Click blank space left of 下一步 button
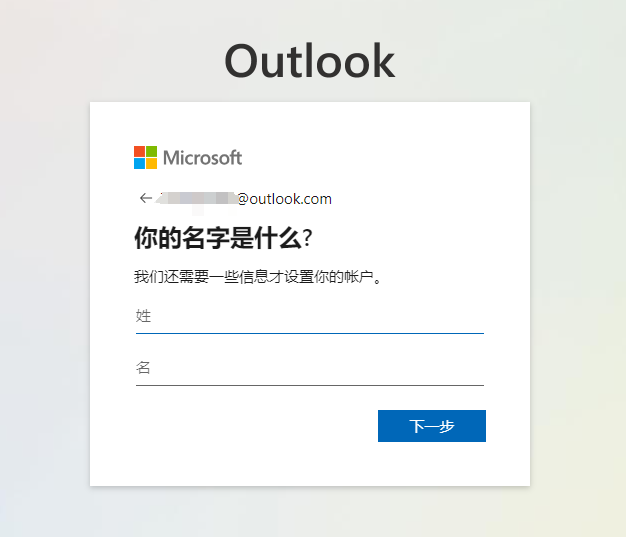 coord(256,426)
